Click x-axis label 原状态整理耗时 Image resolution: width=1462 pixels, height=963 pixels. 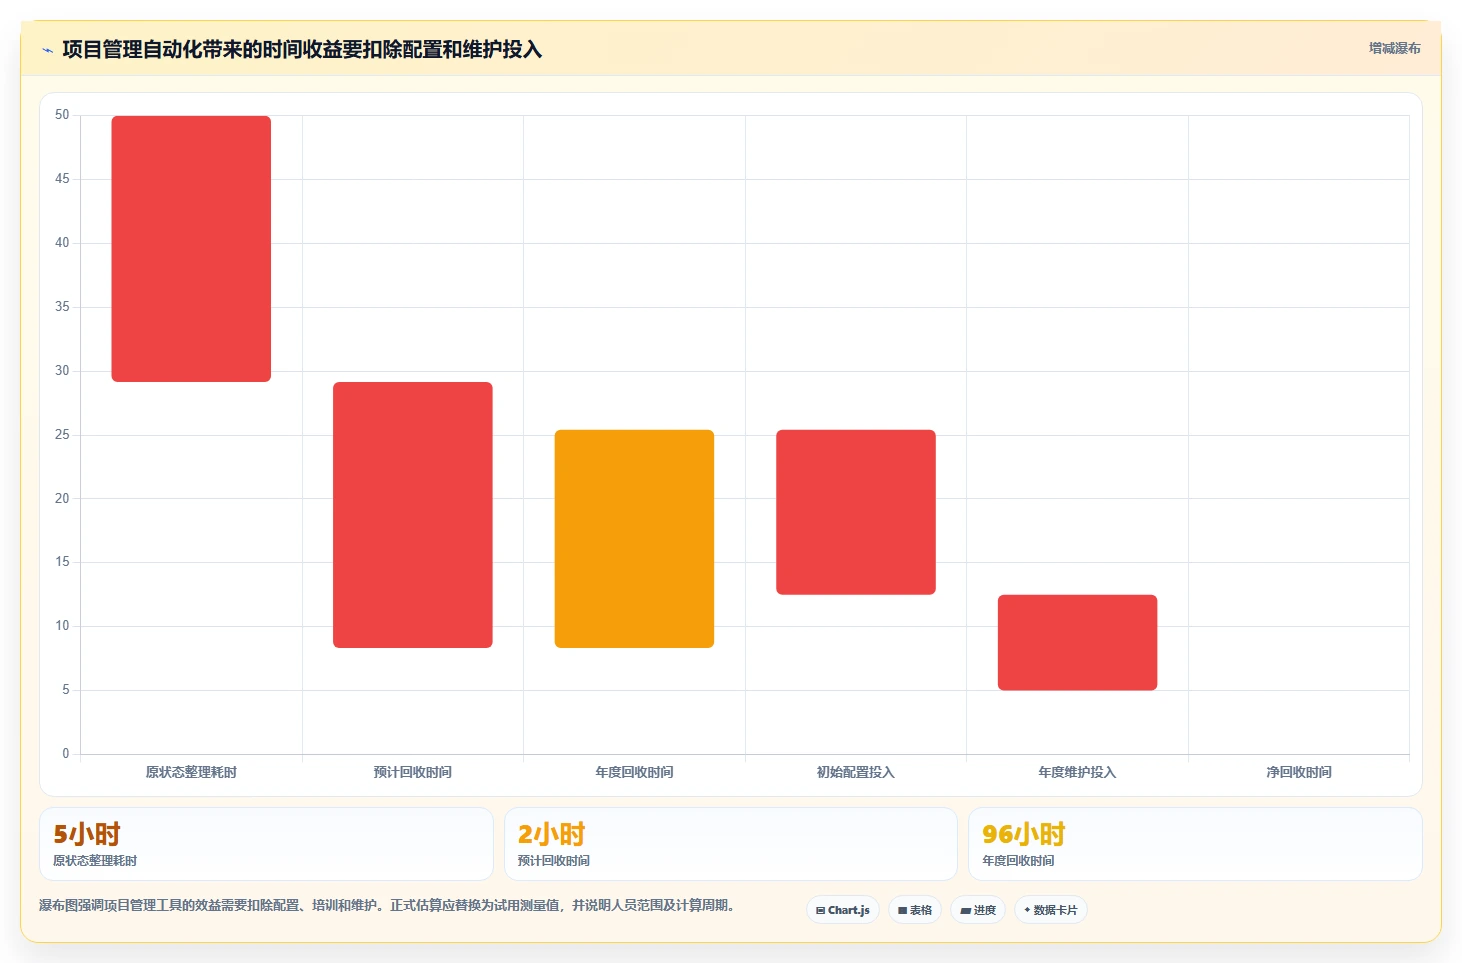point(191,772)
